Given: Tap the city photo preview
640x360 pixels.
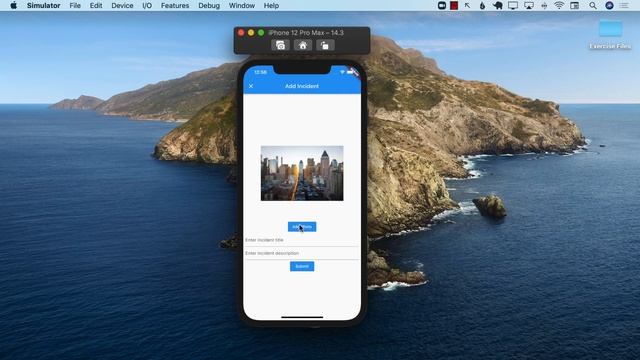Looking at the screenshot, I should [302, 173].
